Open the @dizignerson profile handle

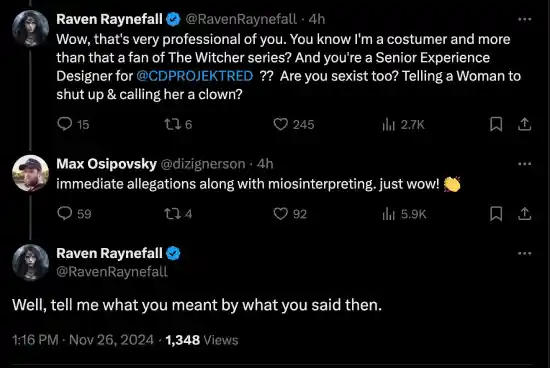(x=203, y=164)
